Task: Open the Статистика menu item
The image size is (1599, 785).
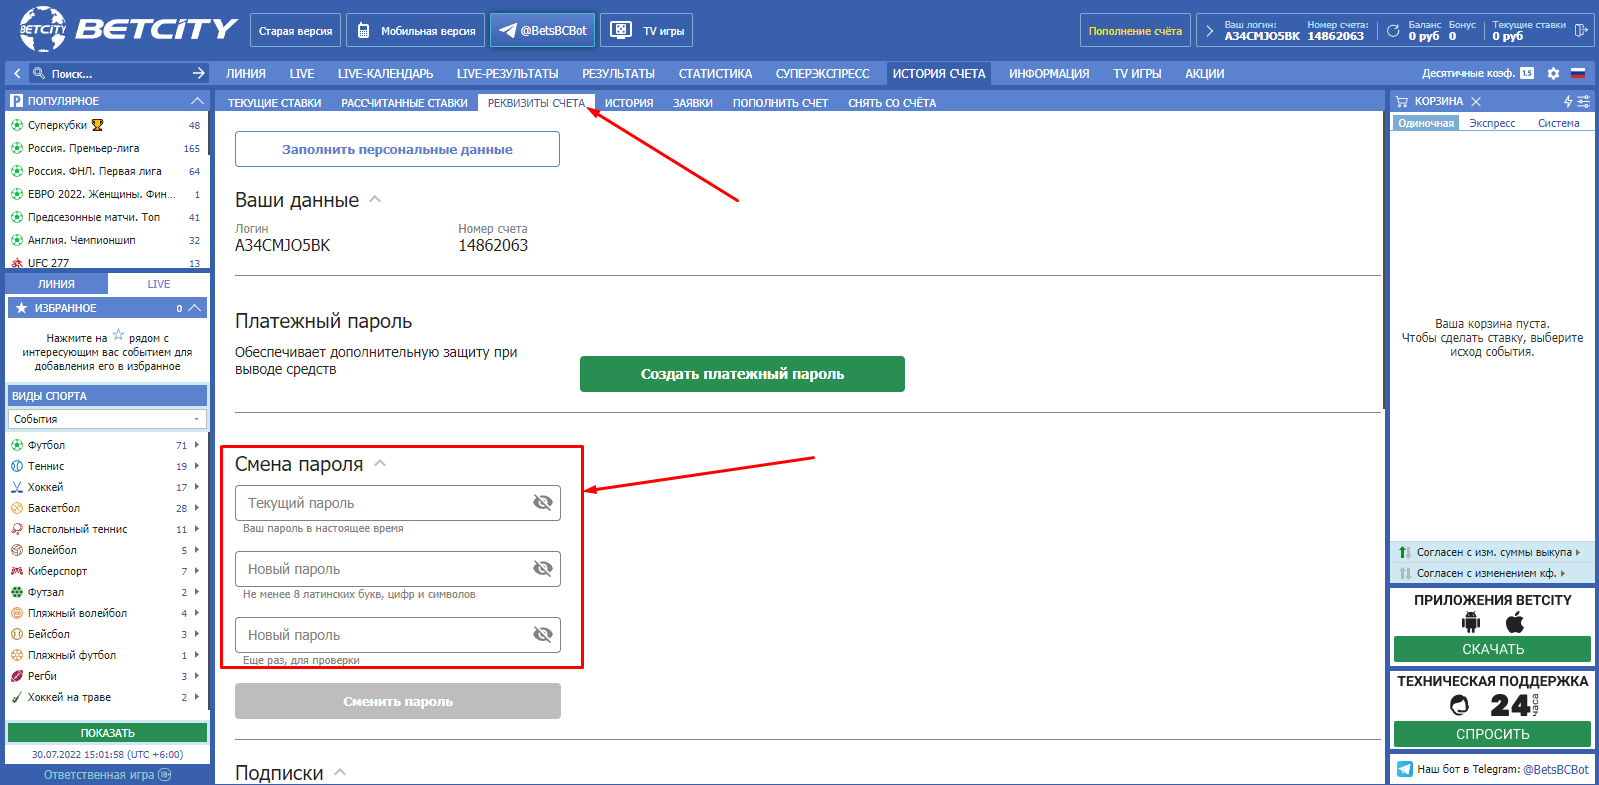Action: [x=715, y=74]
